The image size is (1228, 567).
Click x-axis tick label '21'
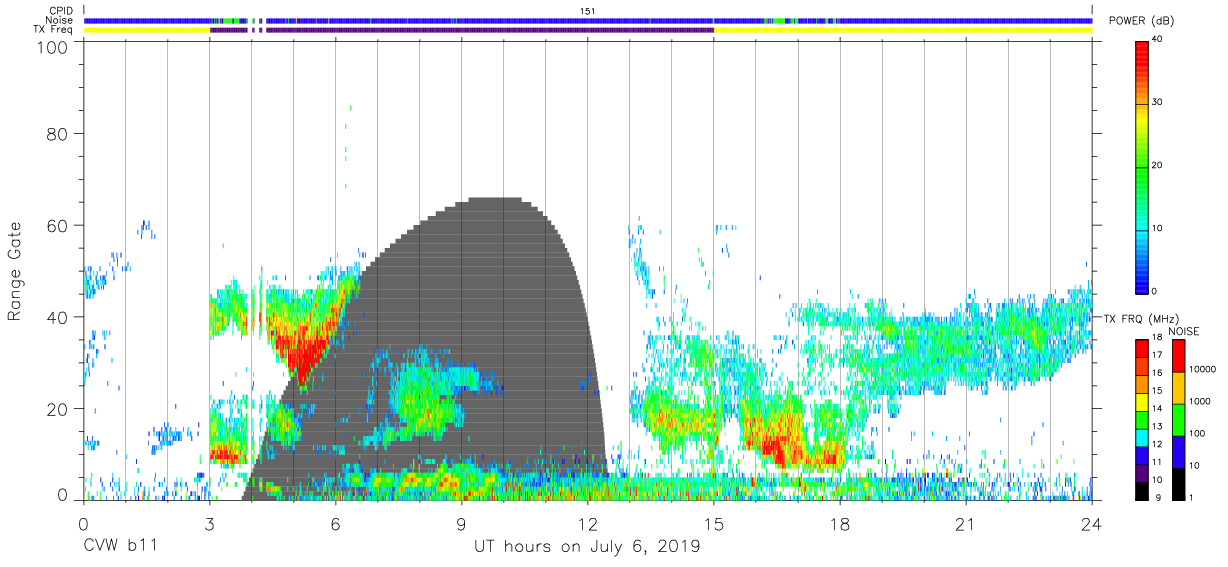coord(966,523)
